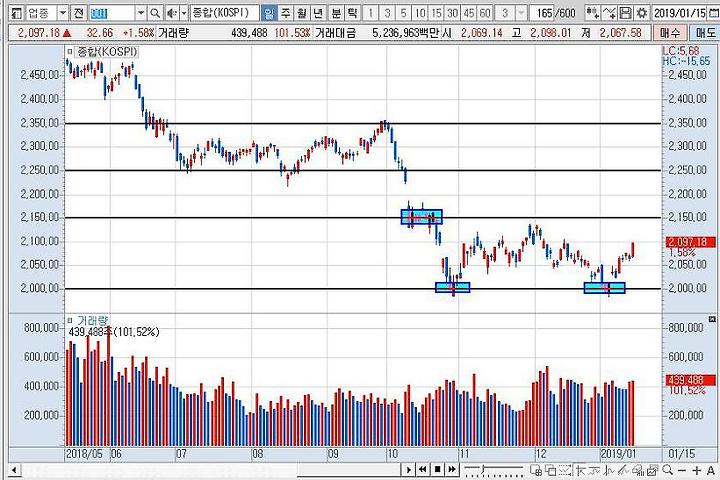Click the plus zoom-in icon at bottom

[x=697, y=470]
